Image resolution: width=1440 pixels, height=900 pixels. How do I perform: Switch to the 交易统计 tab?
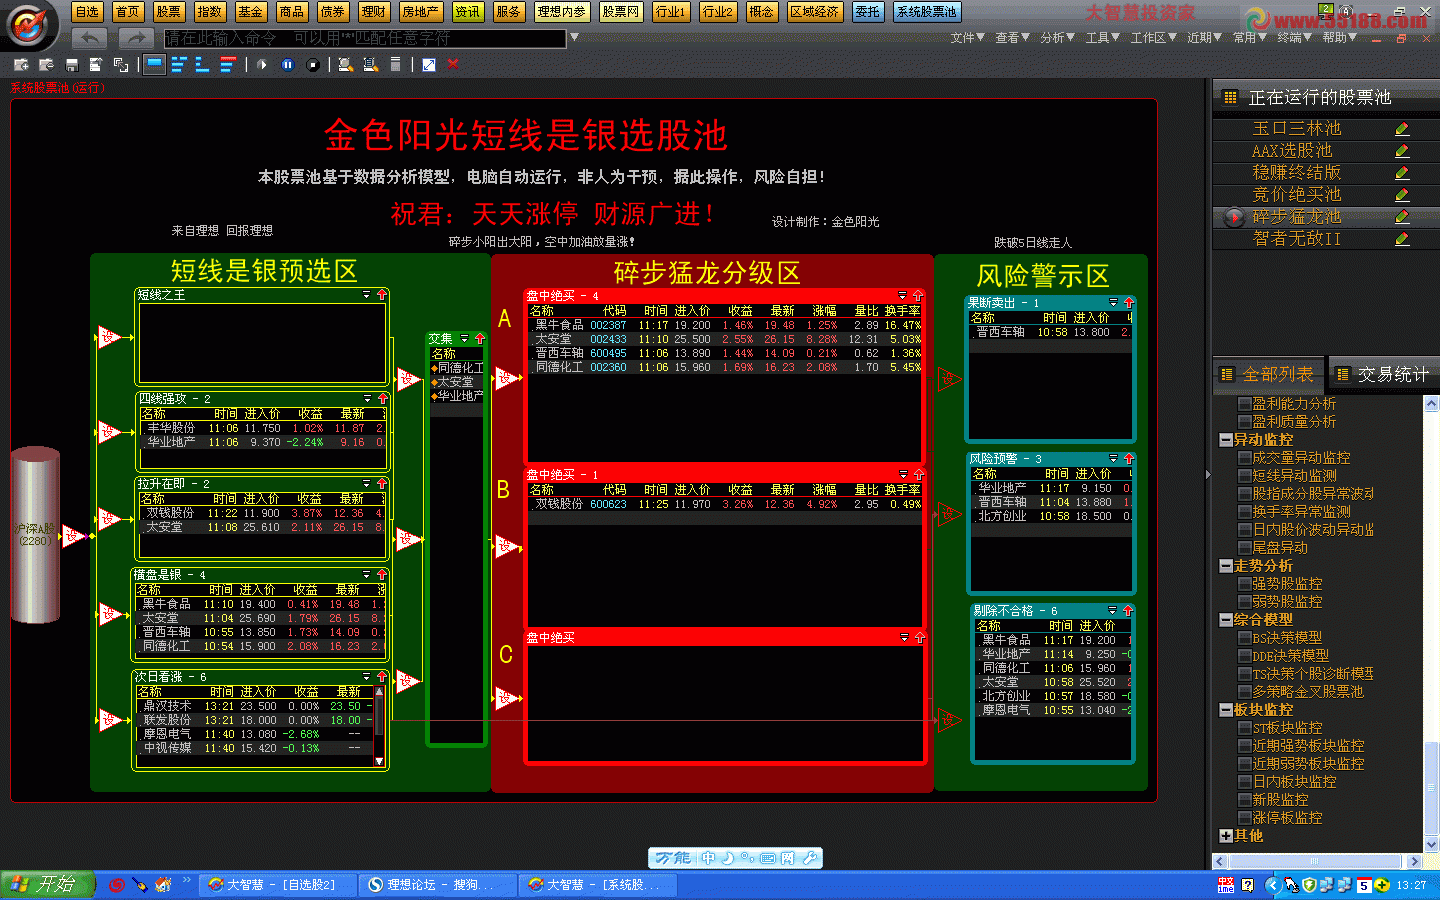1384,374
